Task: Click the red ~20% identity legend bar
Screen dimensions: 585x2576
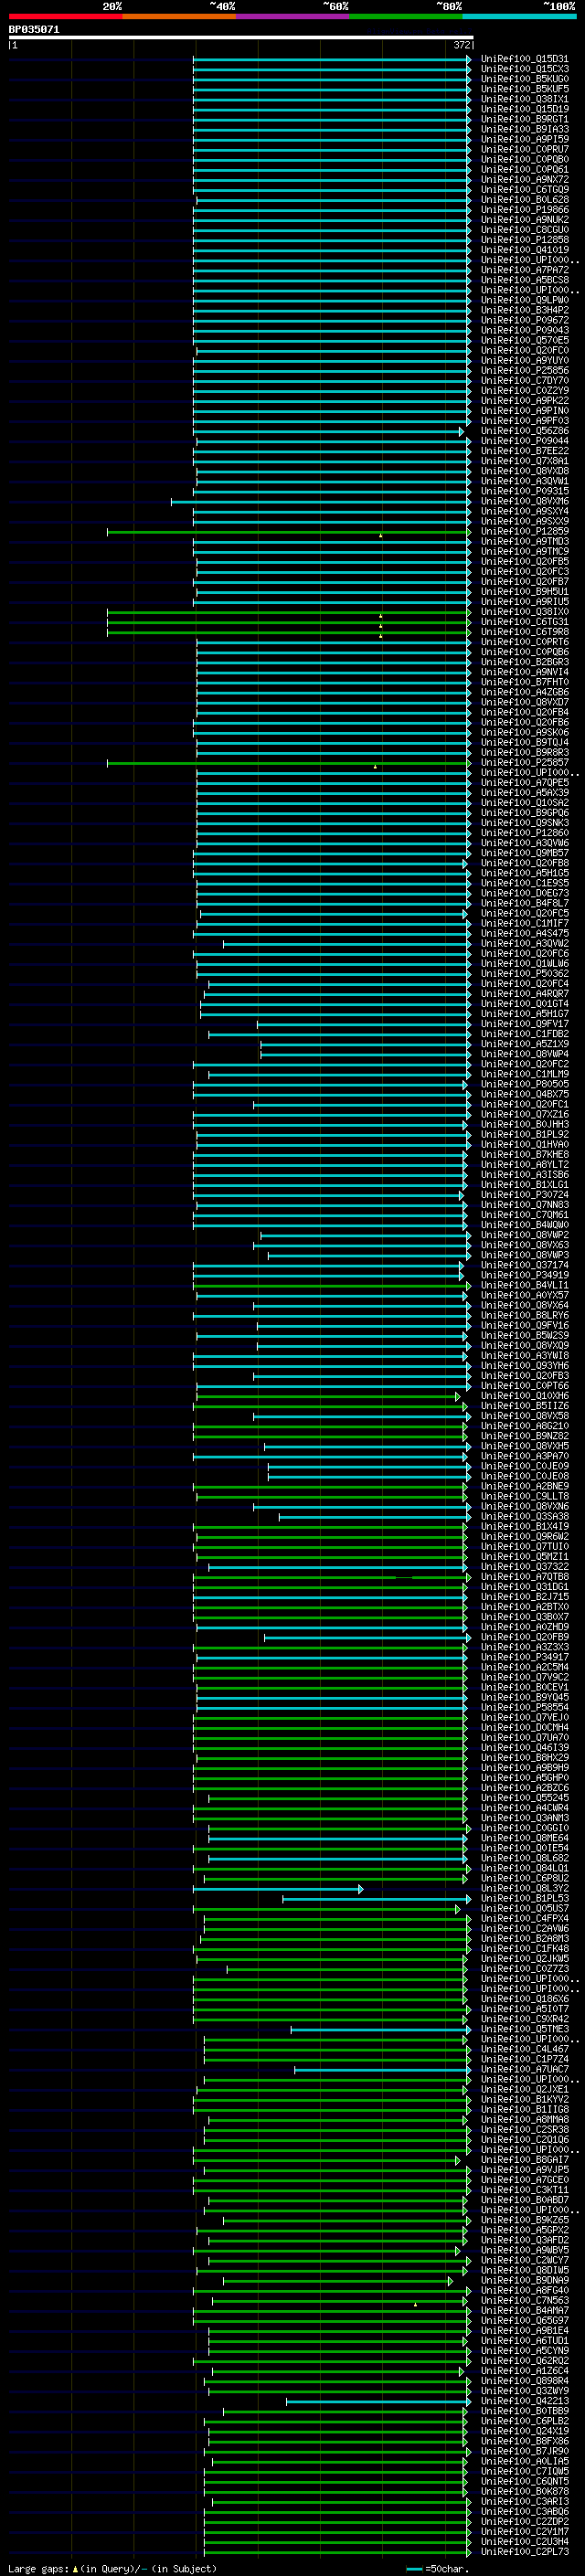Action: tap(65, 16)
